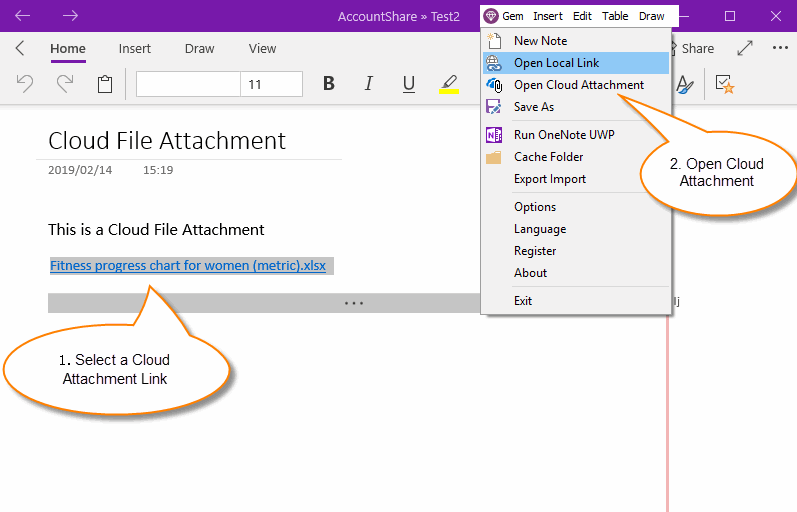Screen dimensions: 797x512
Task: Apply underline formatting
Action: 408,85
